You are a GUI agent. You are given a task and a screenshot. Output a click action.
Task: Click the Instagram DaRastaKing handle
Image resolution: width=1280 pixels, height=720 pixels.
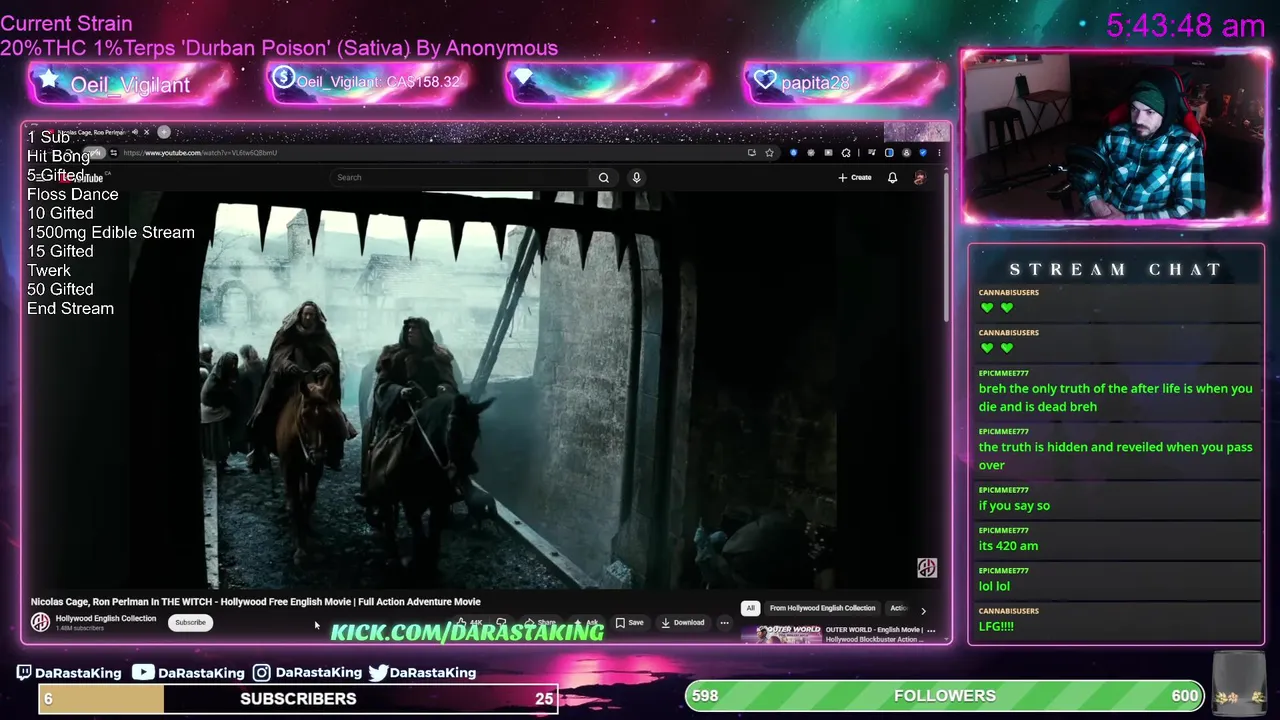pos(307,673)
